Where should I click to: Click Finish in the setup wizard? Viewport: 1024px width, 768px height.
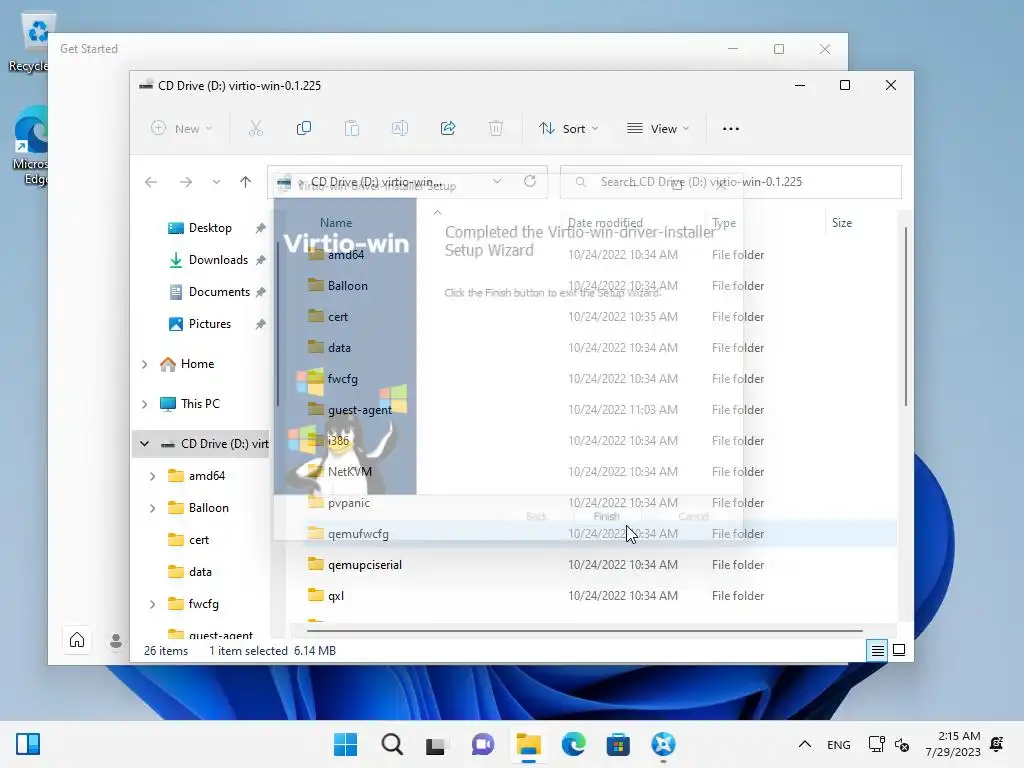[x=606, y=517]
